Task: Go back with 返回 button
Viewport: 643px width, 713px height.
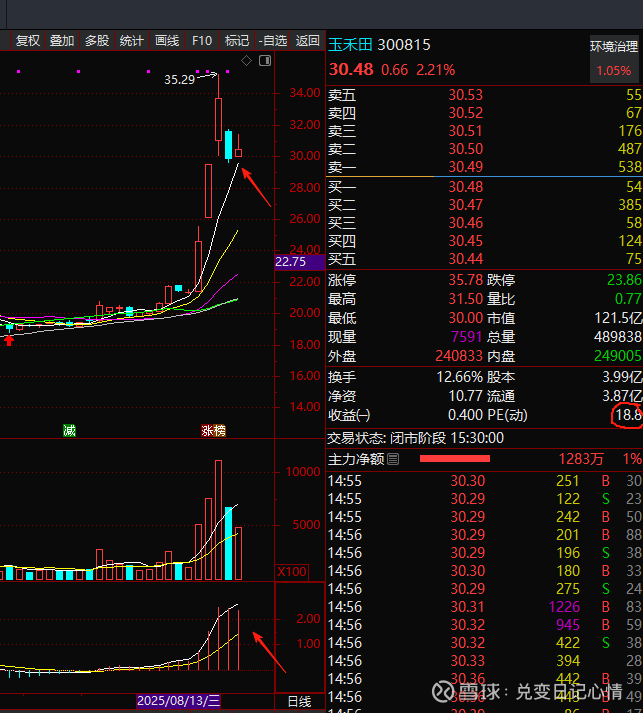Action: (308, 41)
